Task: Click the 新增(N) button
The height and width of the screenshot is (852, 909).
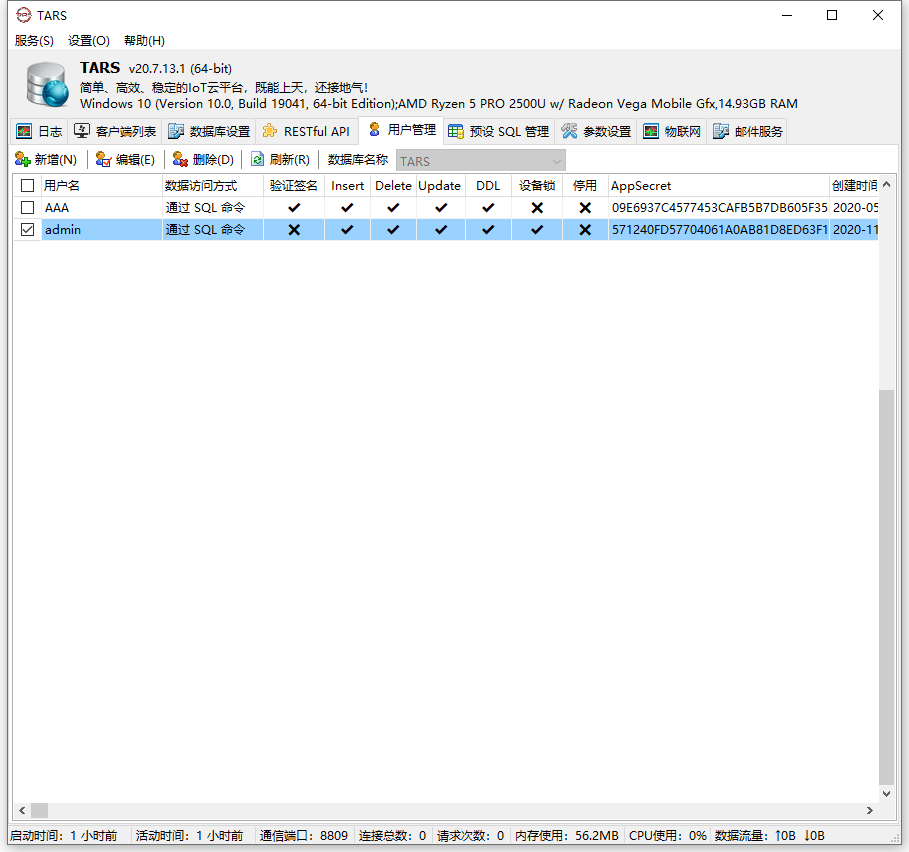Action: pyautogui.click(x=46, y=159)
